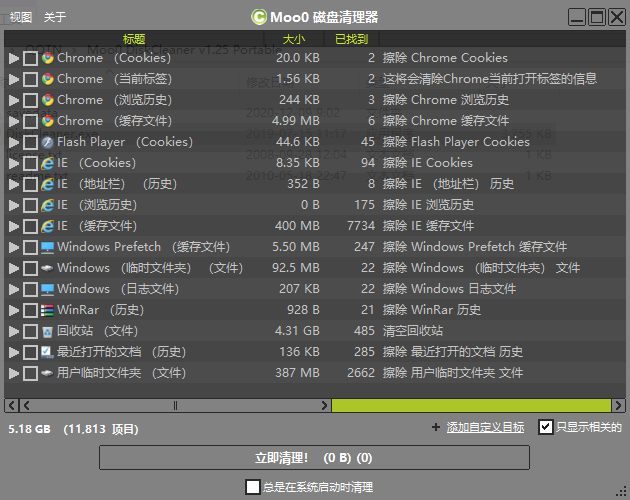Expand the Chrome (缓存文件) row
Image resolution: width=630 pixels, height=500 pixels.
point(14,121)
